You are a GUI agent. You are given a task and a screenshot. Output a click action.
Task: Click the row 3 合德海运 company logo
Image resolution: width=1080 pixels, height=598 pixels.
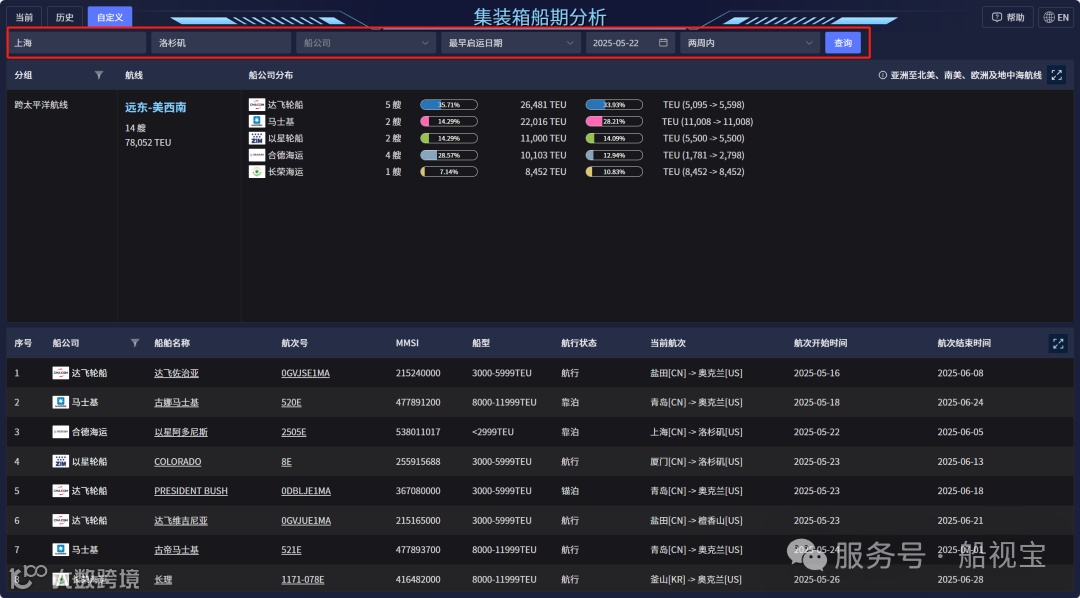pyautogui.click(x=61, y=432)
